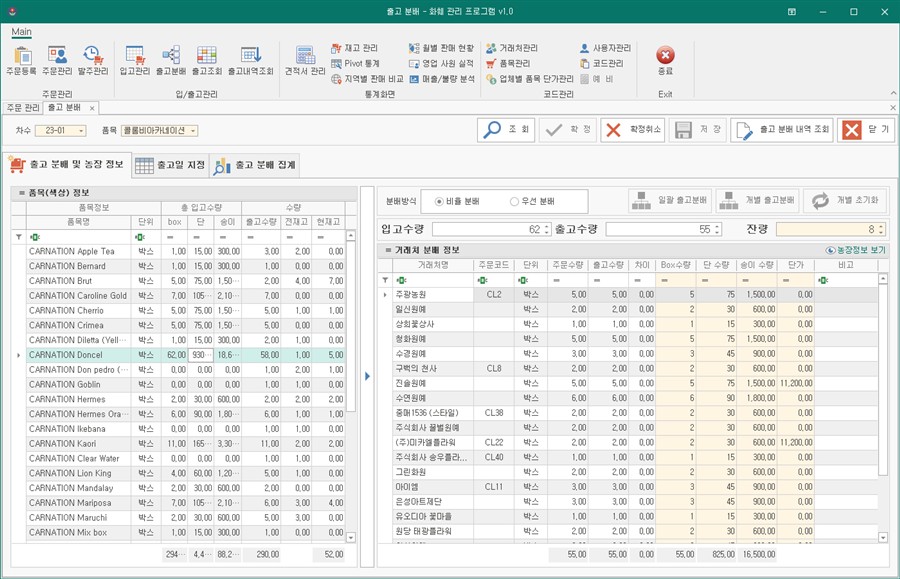
Task: Click 개별 초기화 refresh button
Action: tap(845, 201)
